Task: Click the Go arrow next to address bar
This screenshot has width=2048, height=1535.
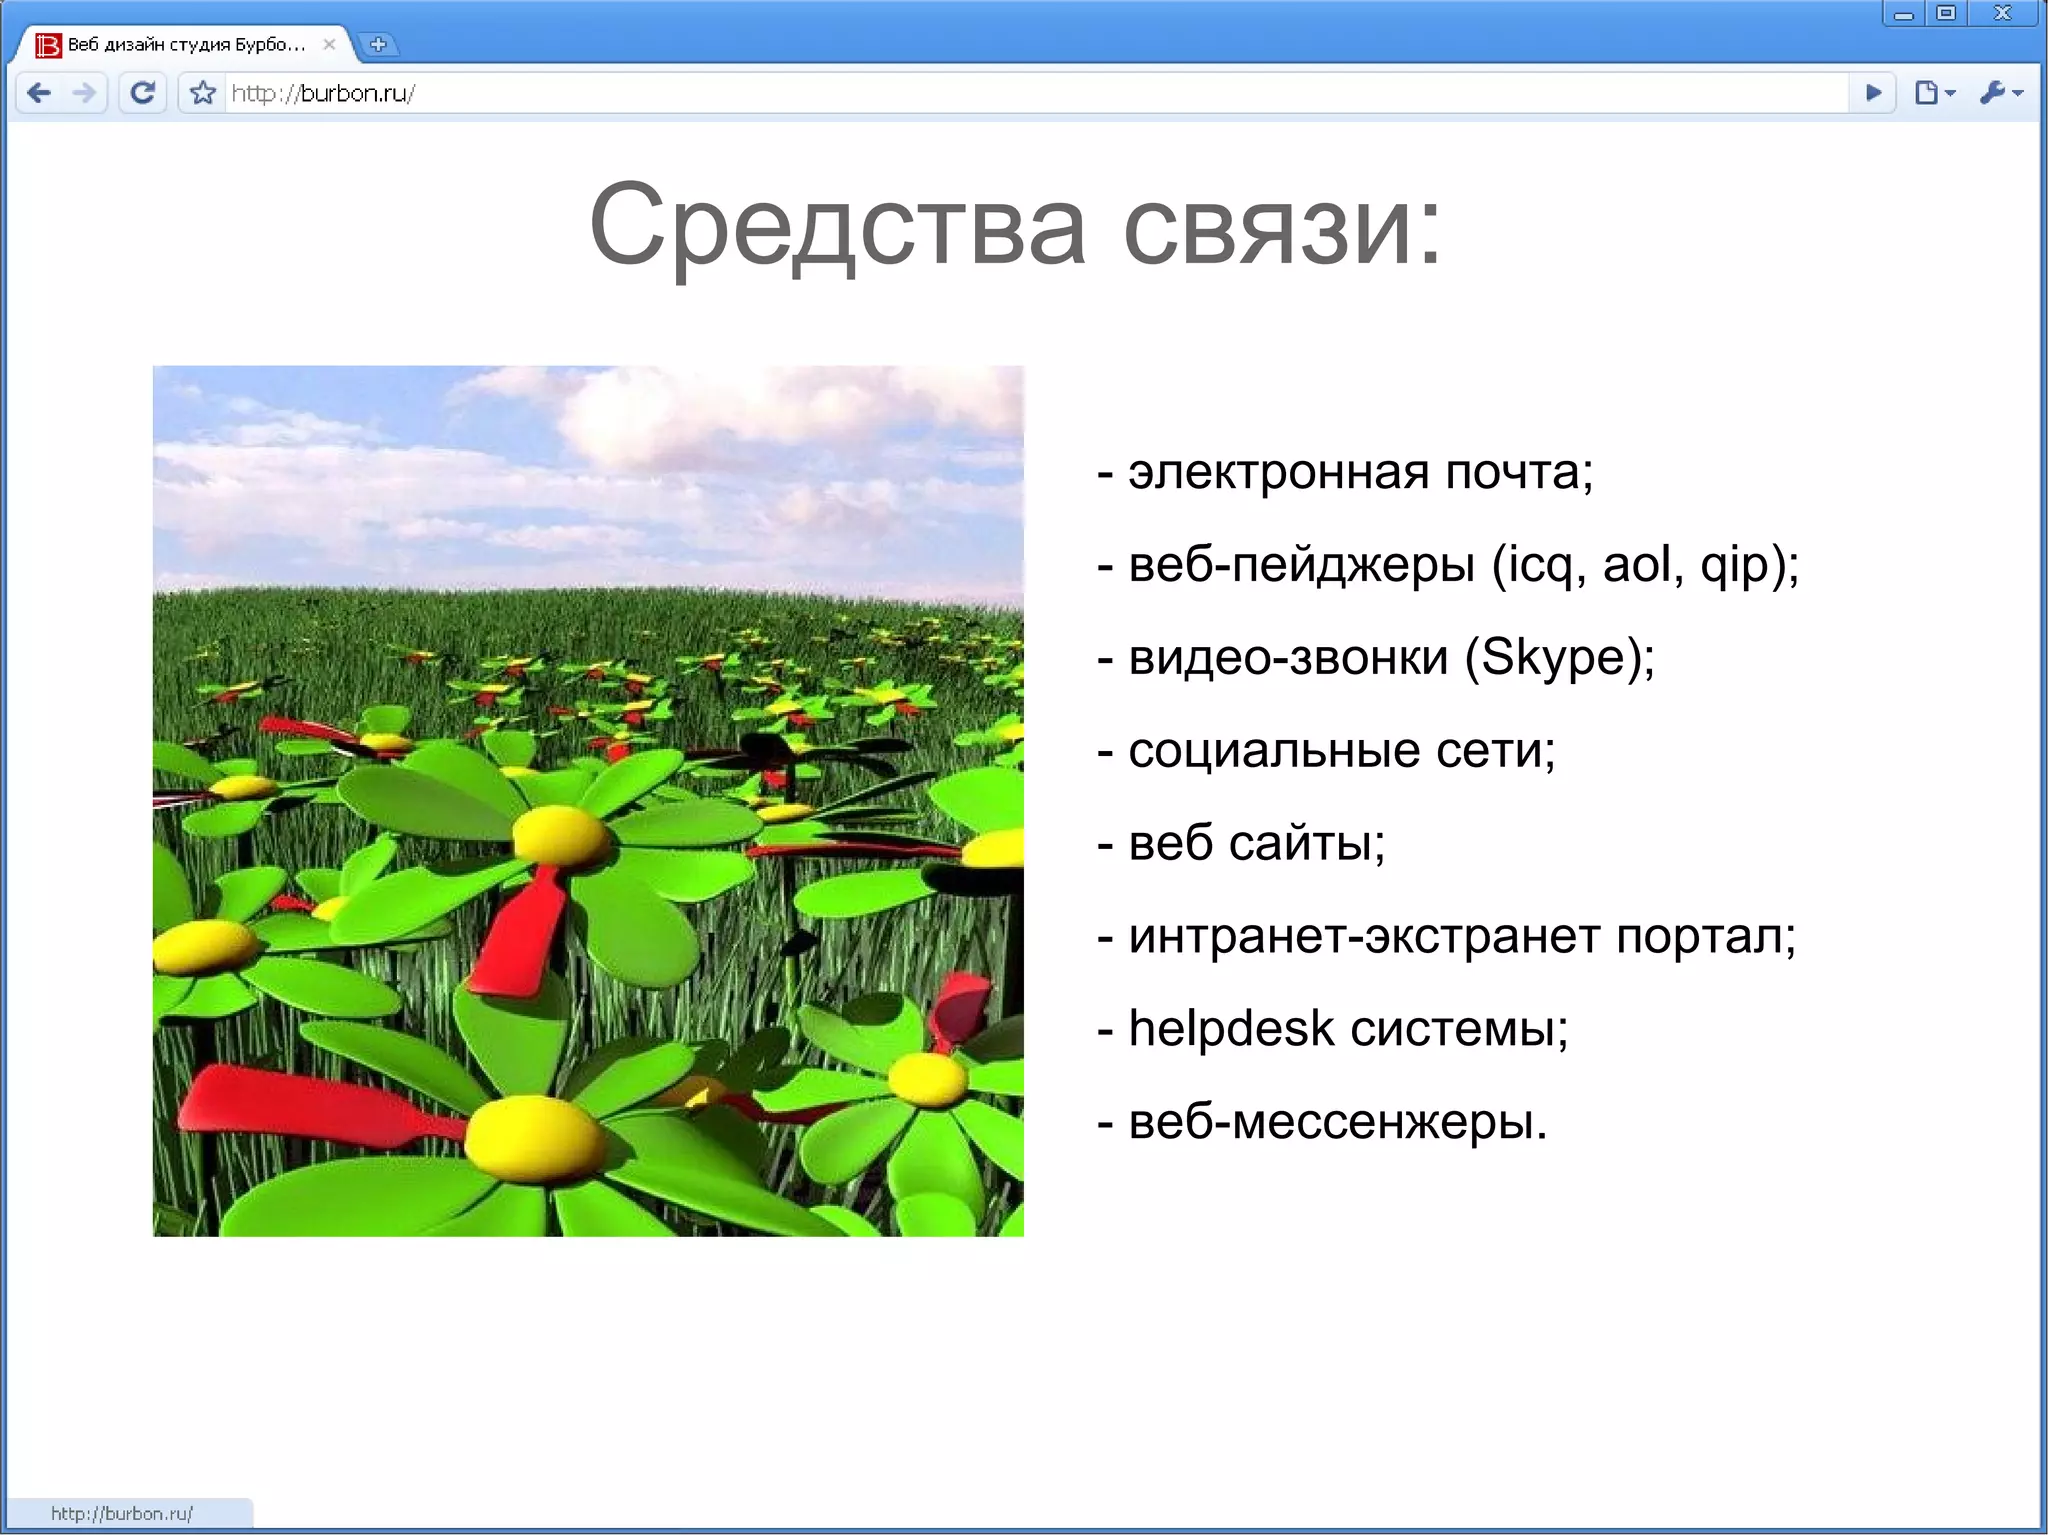Action: click(x=1873, y=93)
